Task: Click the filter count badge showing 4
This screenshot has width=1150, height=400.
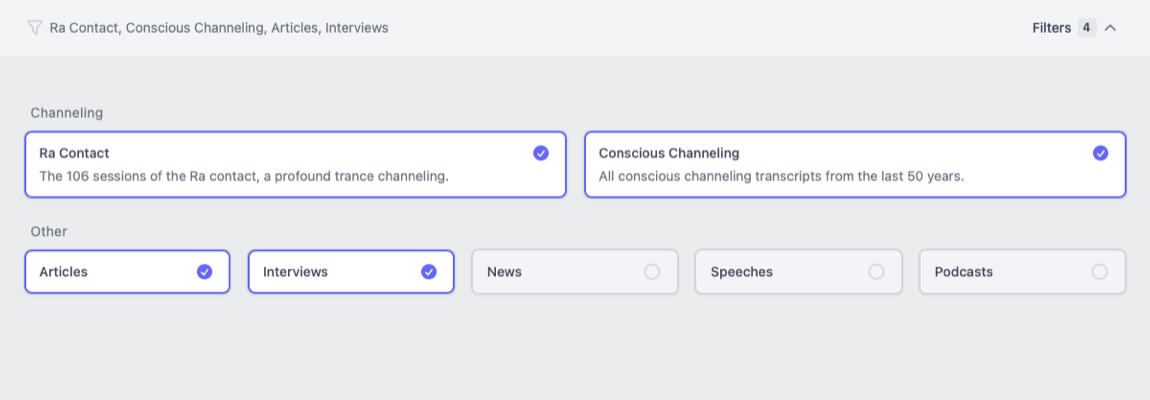Action: (1086, 28)
